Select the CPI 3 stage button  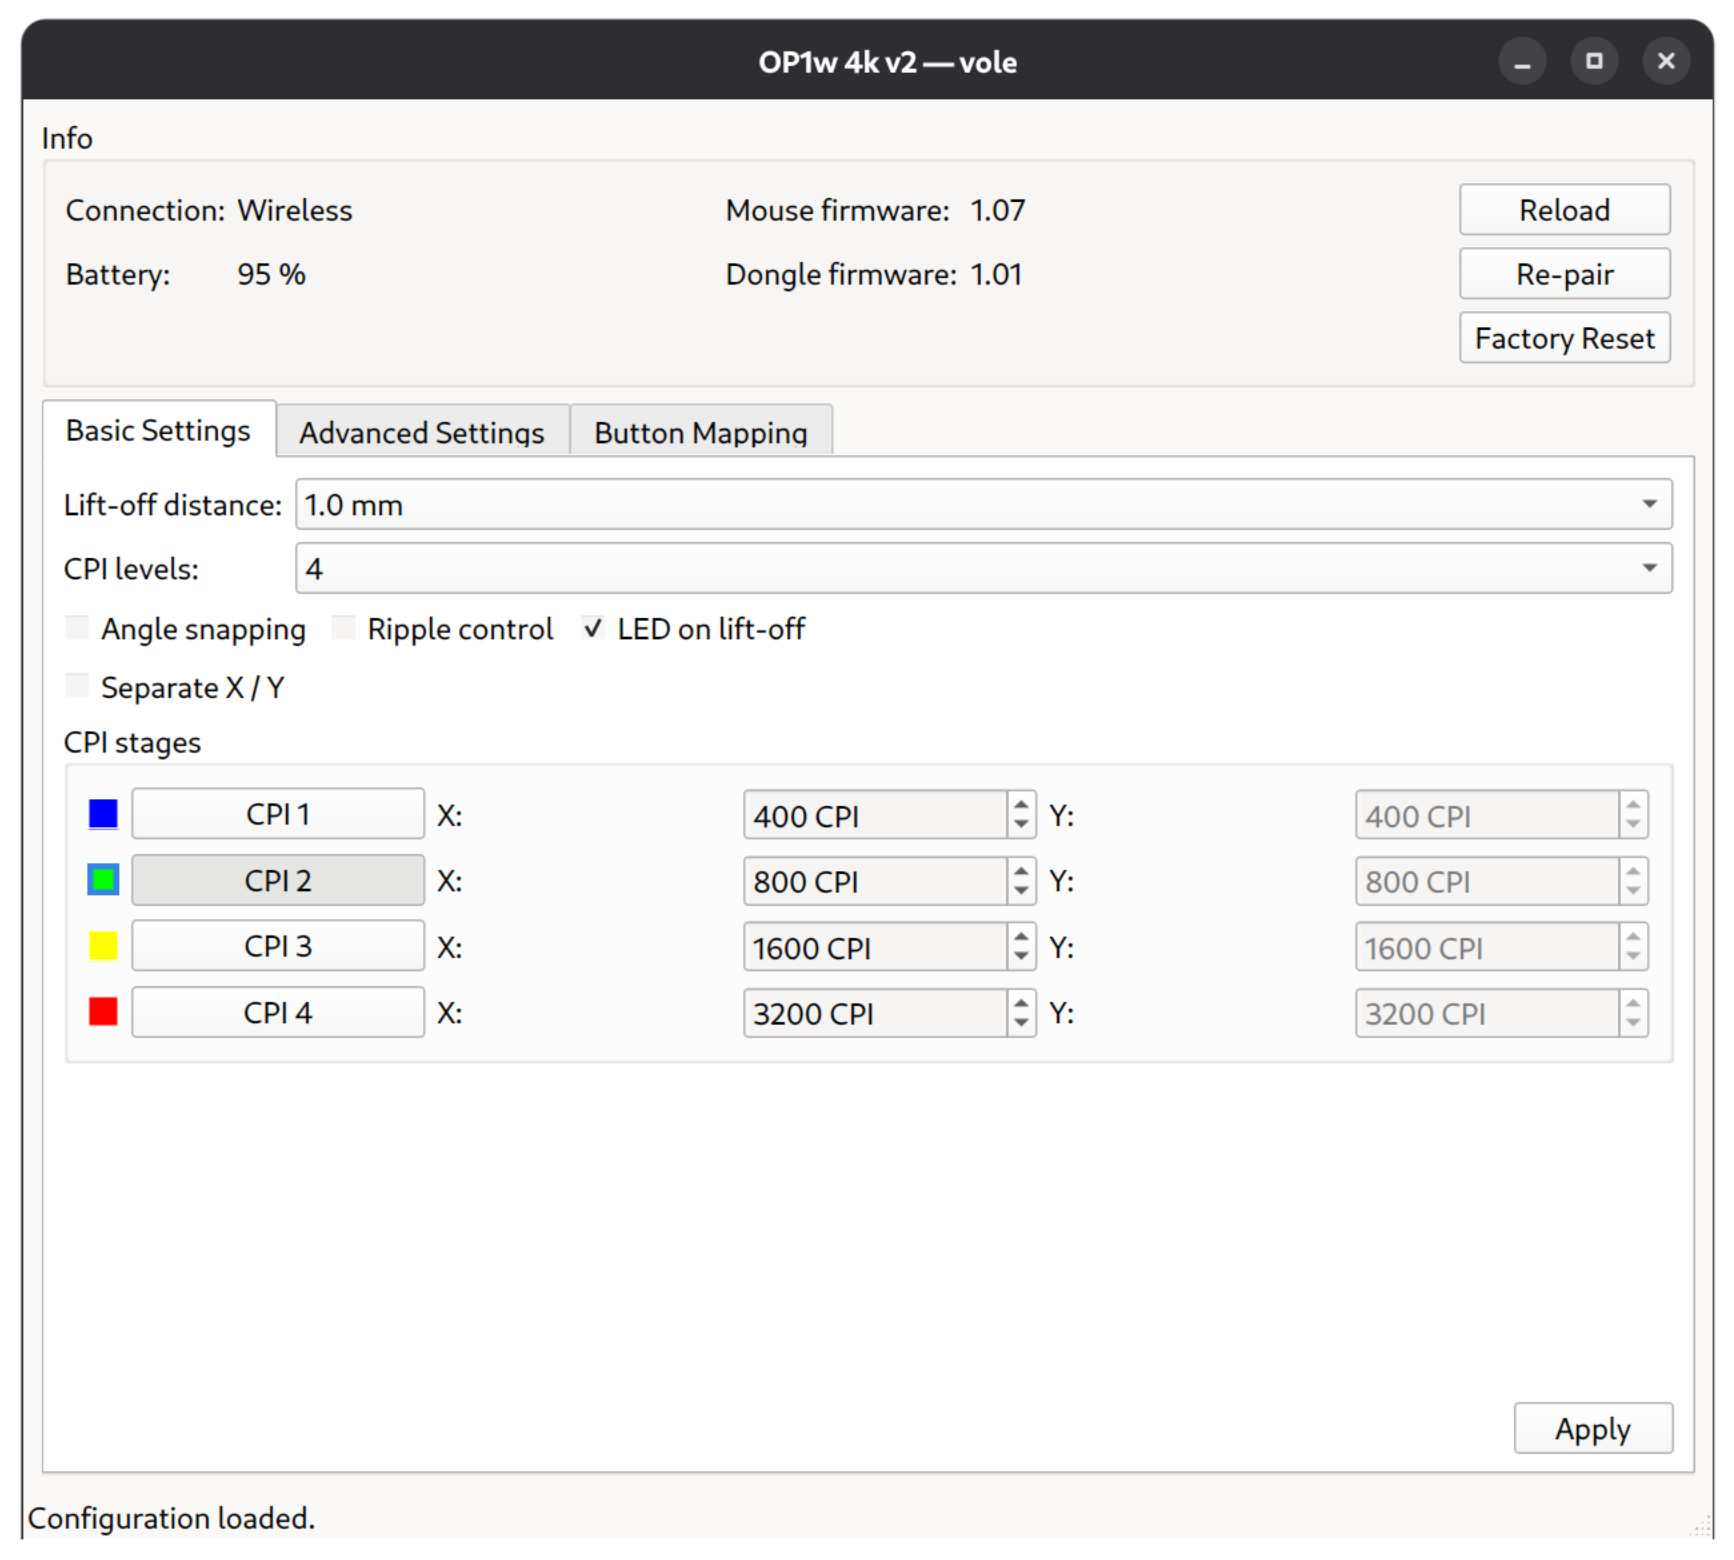click(278, 946)
